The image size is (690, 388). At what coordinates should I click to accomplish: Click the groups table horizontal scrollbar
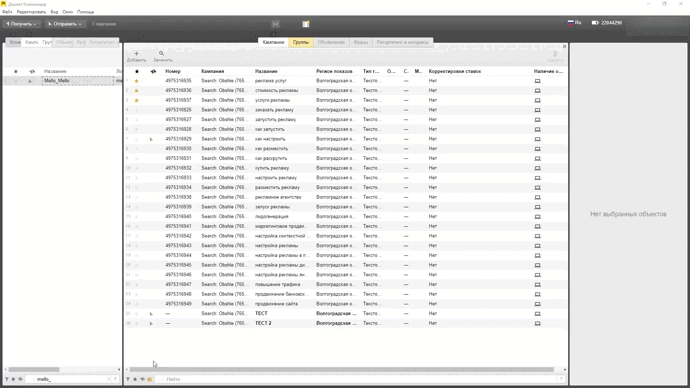pos(341,370)
